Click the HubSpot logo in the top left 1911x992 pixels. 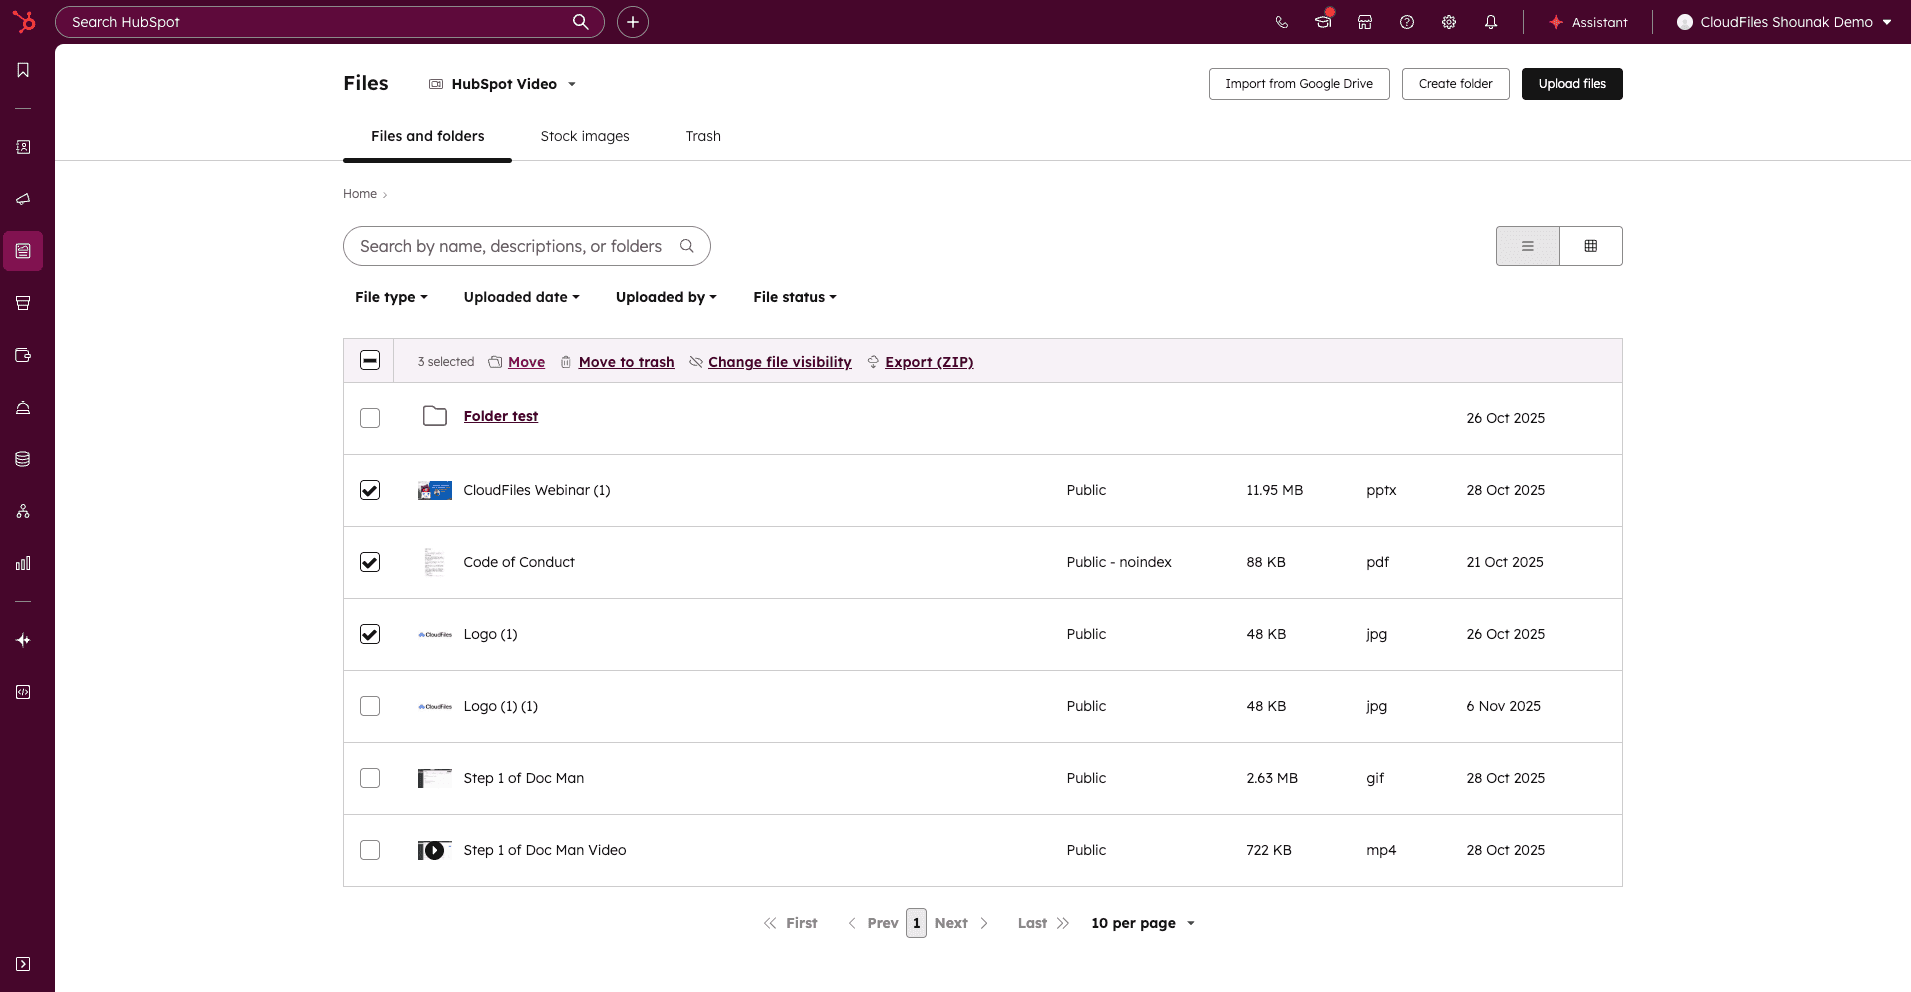[x=26, y=21]
